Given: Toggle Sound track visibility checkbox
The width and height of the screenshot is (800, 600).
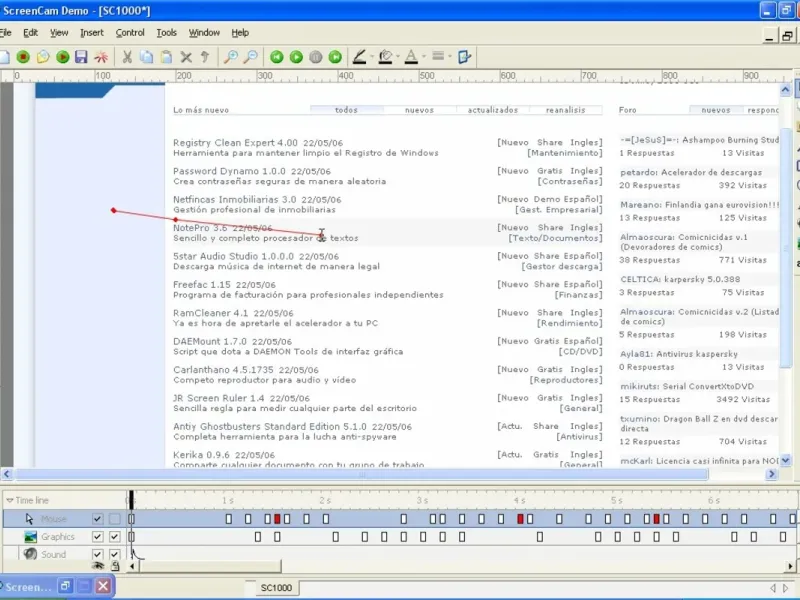Looking at the screenshot, I should point(97,554).
